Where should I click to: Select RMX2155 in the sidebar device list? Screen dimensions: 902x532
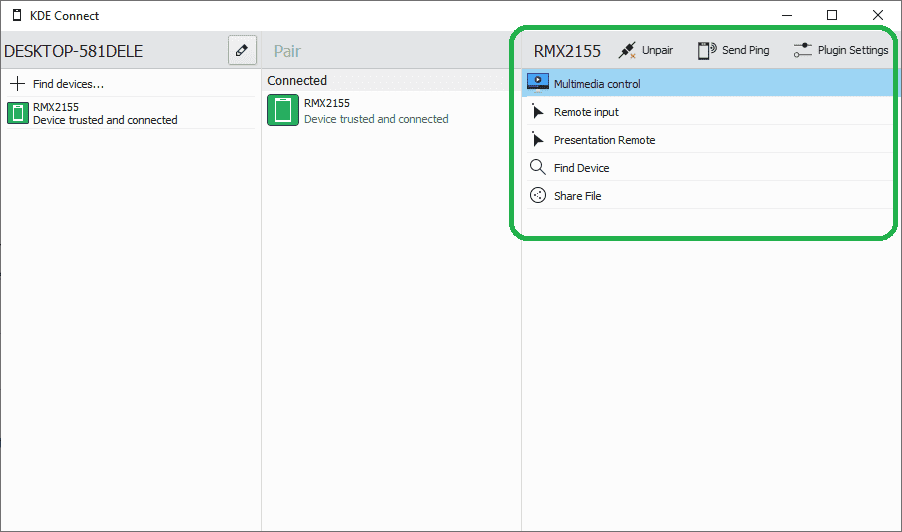click(x=131, y=113)
